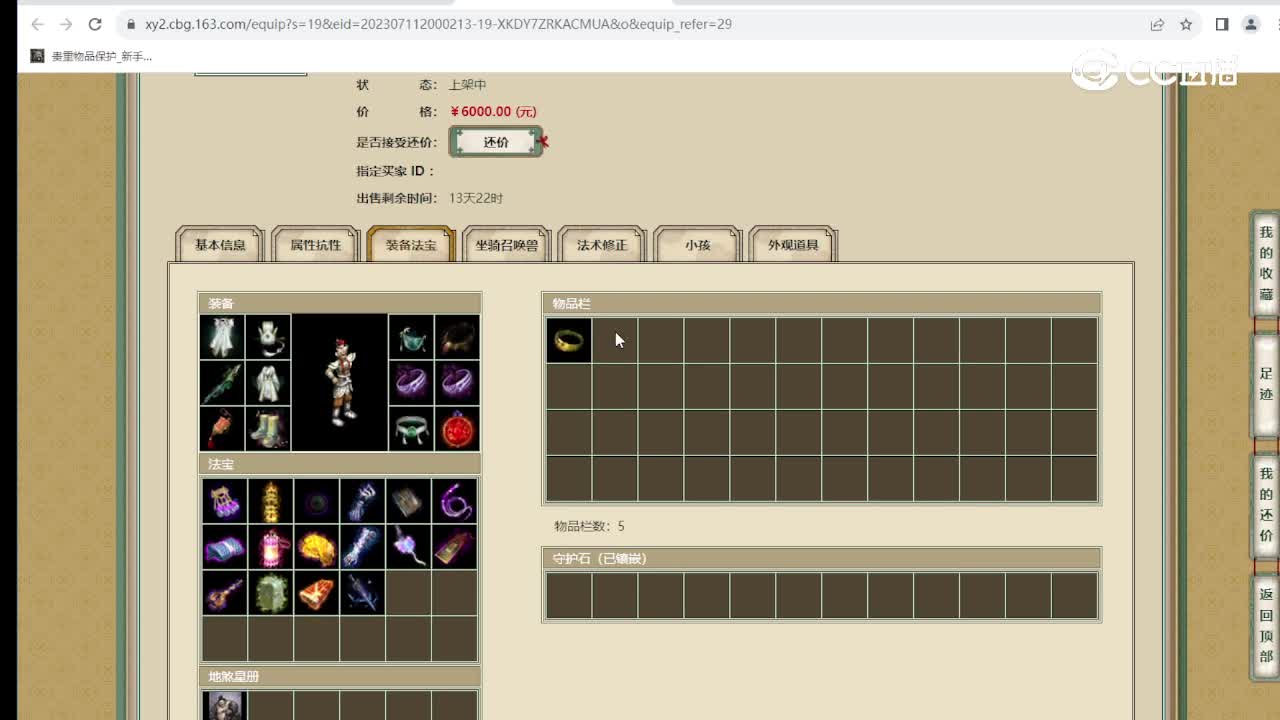Select the grey book treasure icon

(408, 501)
